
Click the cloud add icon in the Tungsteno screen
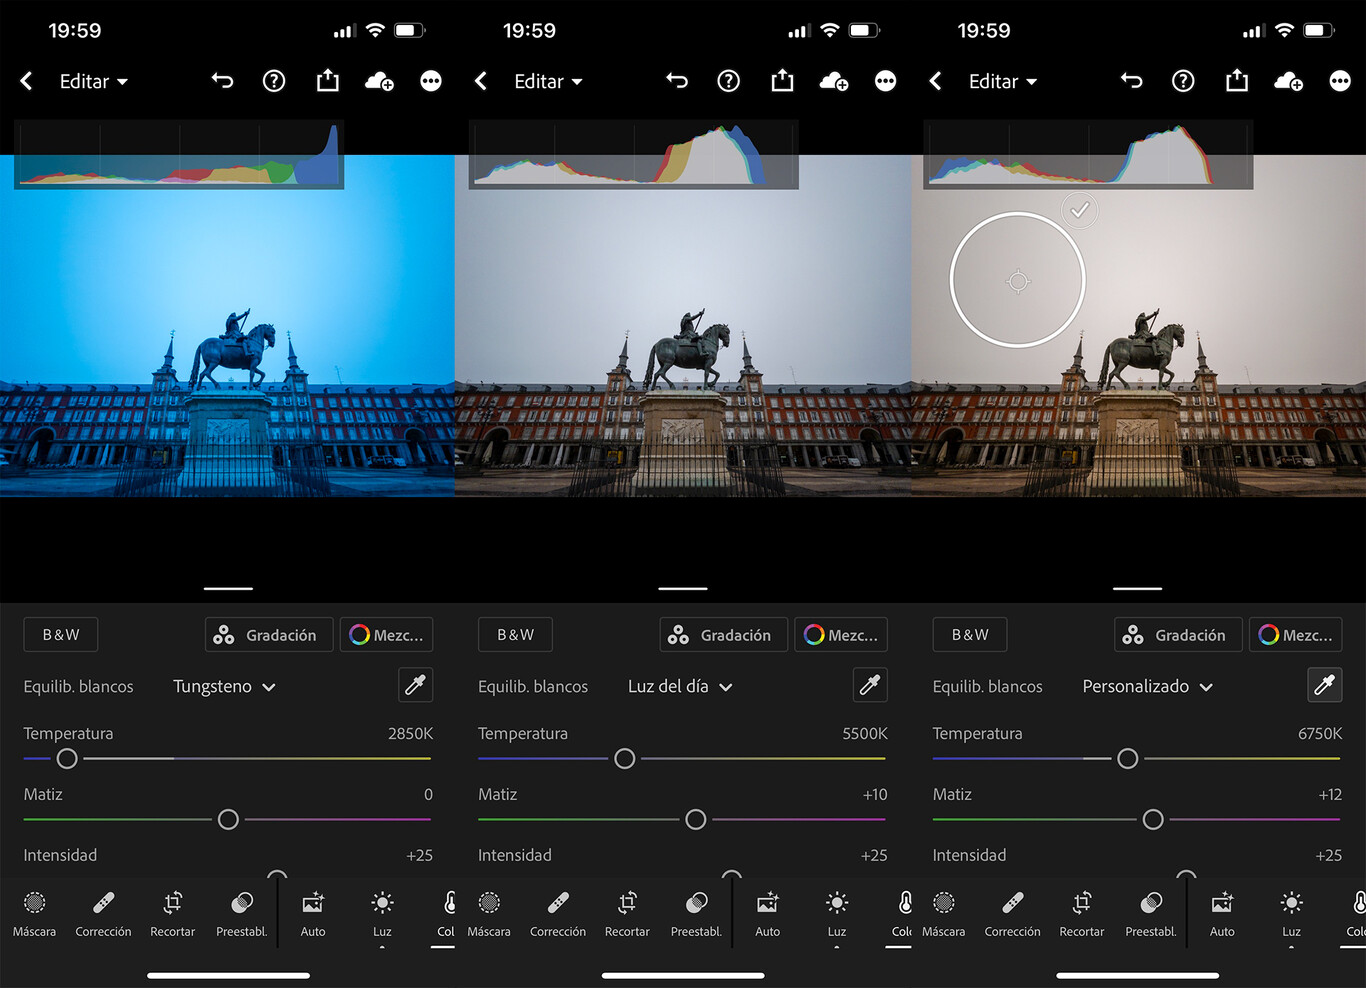pos(379,82)
